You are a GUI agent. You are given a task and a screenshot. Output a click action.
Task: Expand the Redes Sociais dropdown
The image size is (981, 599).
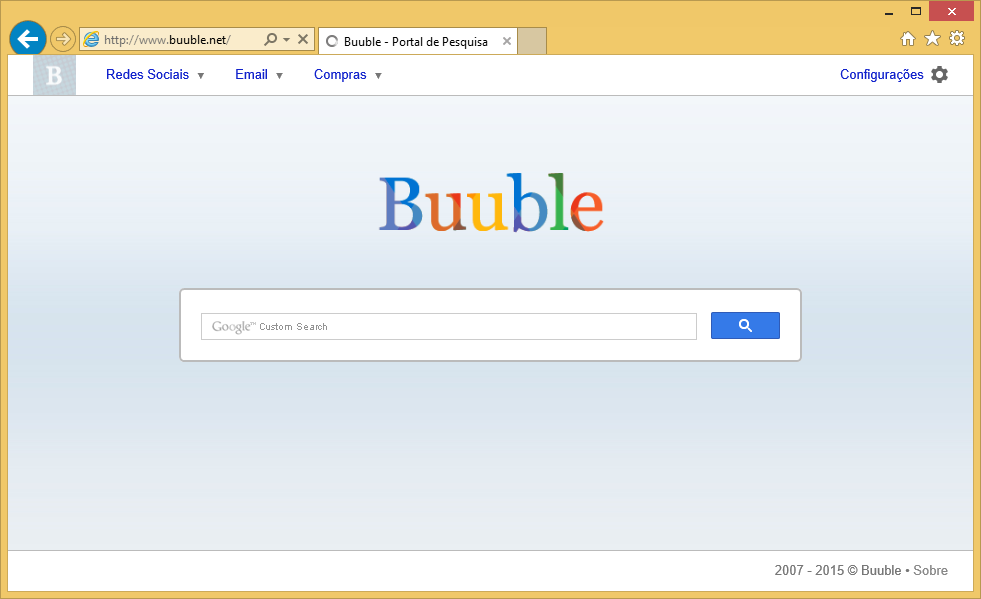[155, 75]
